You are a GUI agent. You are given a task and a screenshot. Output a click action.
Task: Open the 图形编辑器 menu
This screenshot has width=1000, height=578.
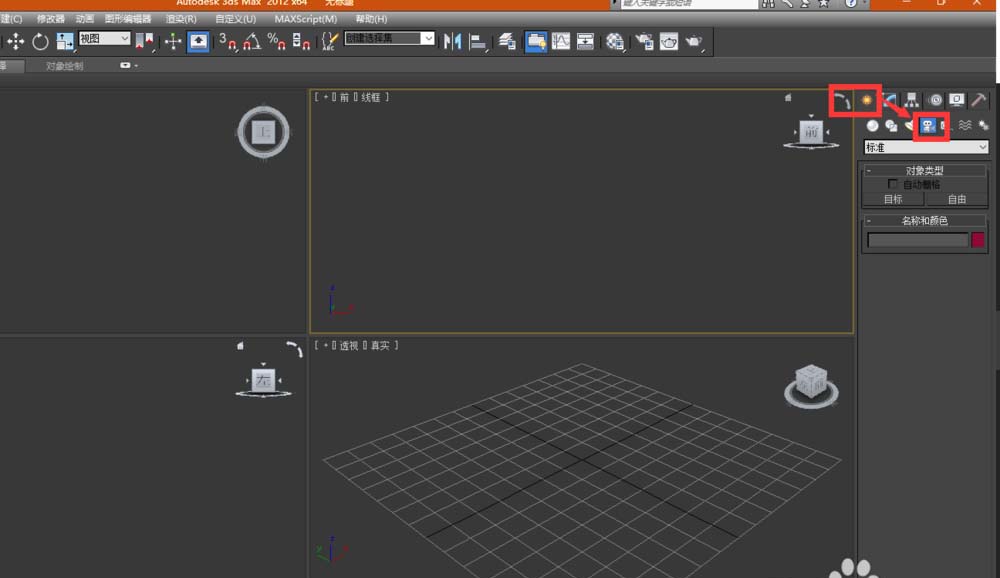click(128, 19)
